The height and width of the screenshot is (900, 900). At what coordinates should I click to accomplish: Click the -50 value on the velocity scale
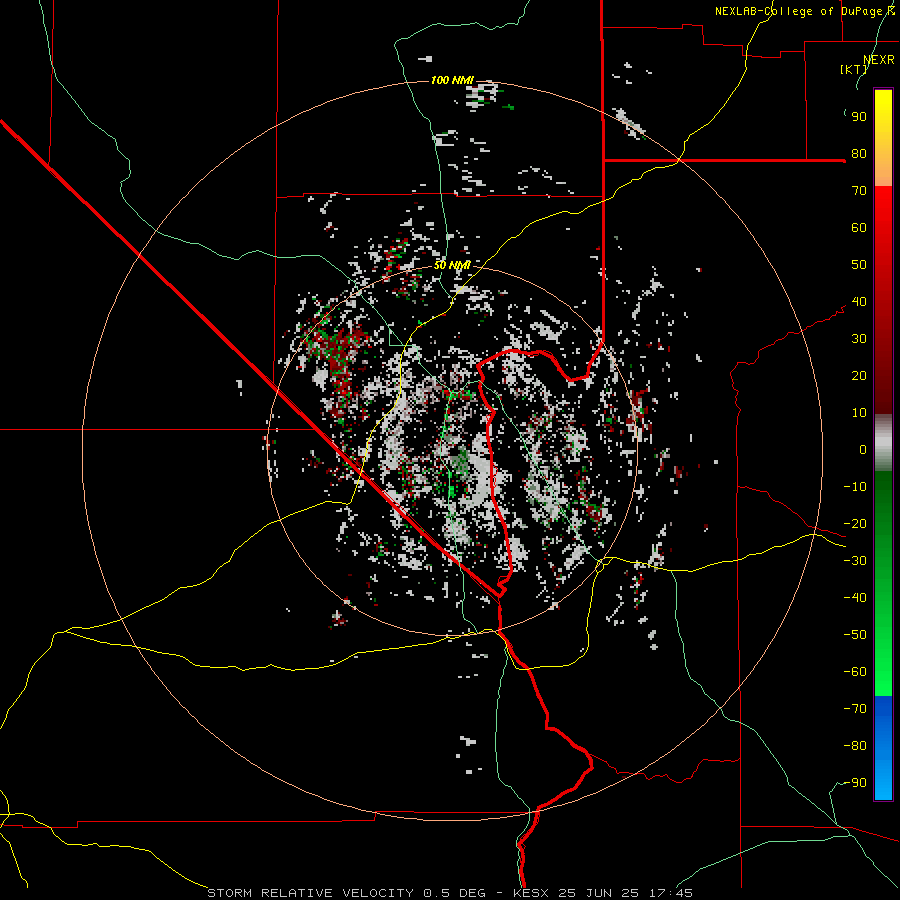[x=855, y=635]
